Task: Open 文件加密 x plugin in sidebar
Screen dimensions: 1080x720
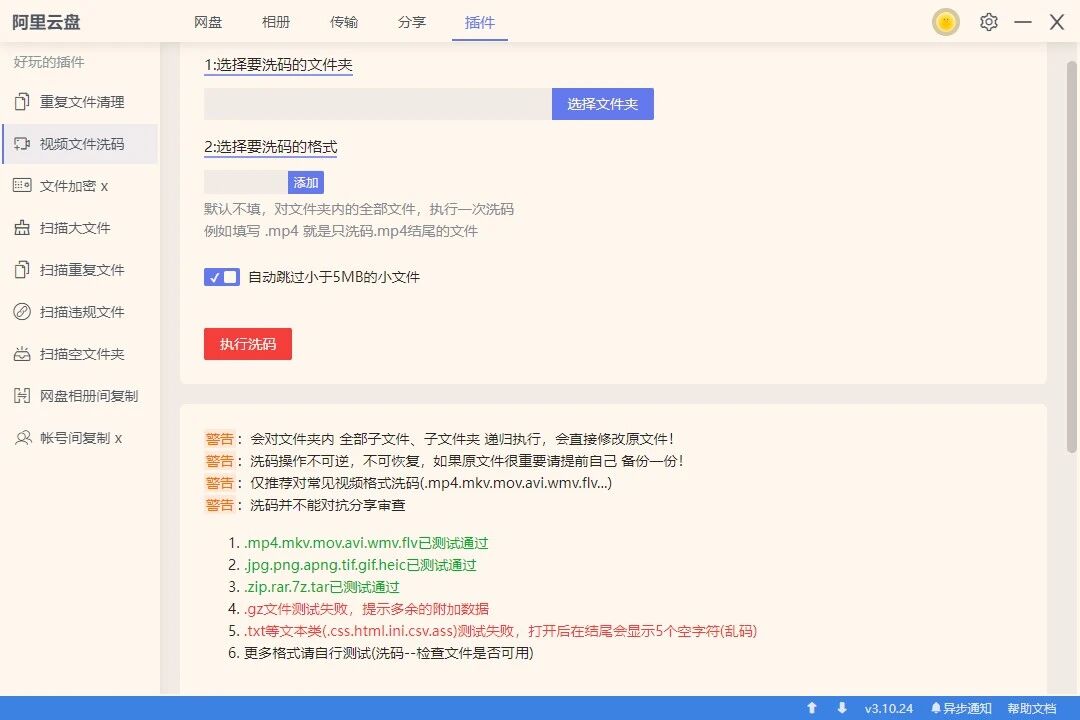Action: click(x=80, y=186)
